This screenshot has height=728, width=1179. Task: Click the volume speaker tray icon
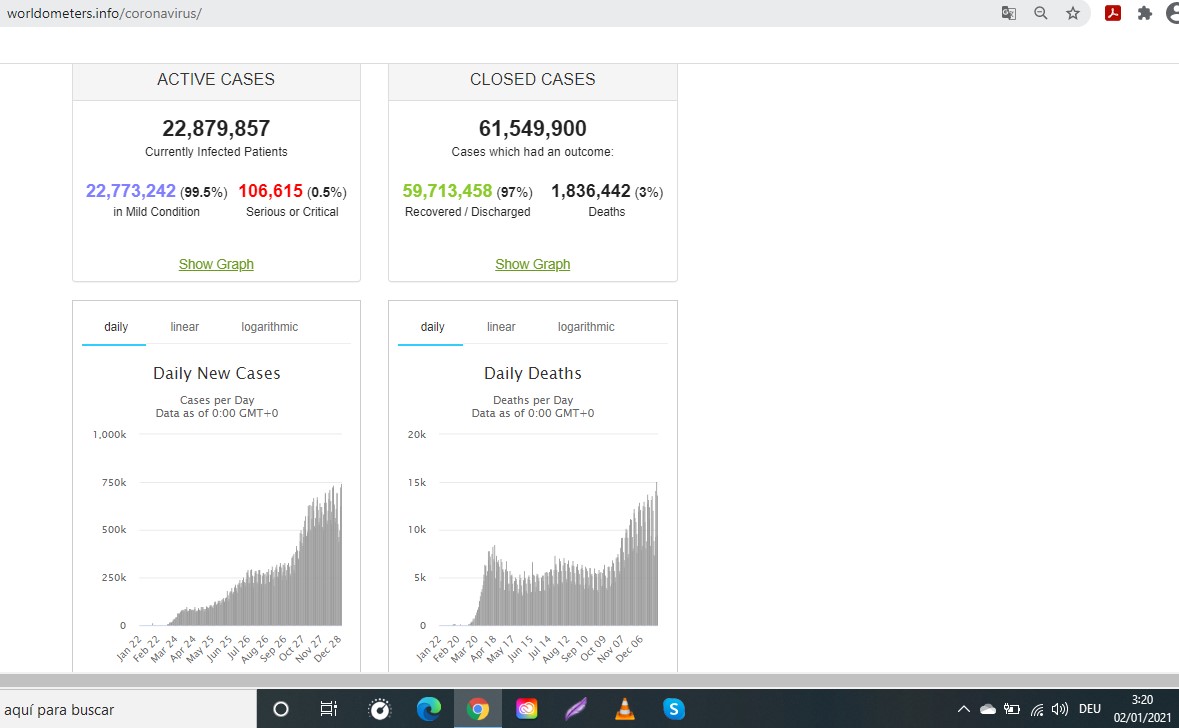tap(1060, 709)
